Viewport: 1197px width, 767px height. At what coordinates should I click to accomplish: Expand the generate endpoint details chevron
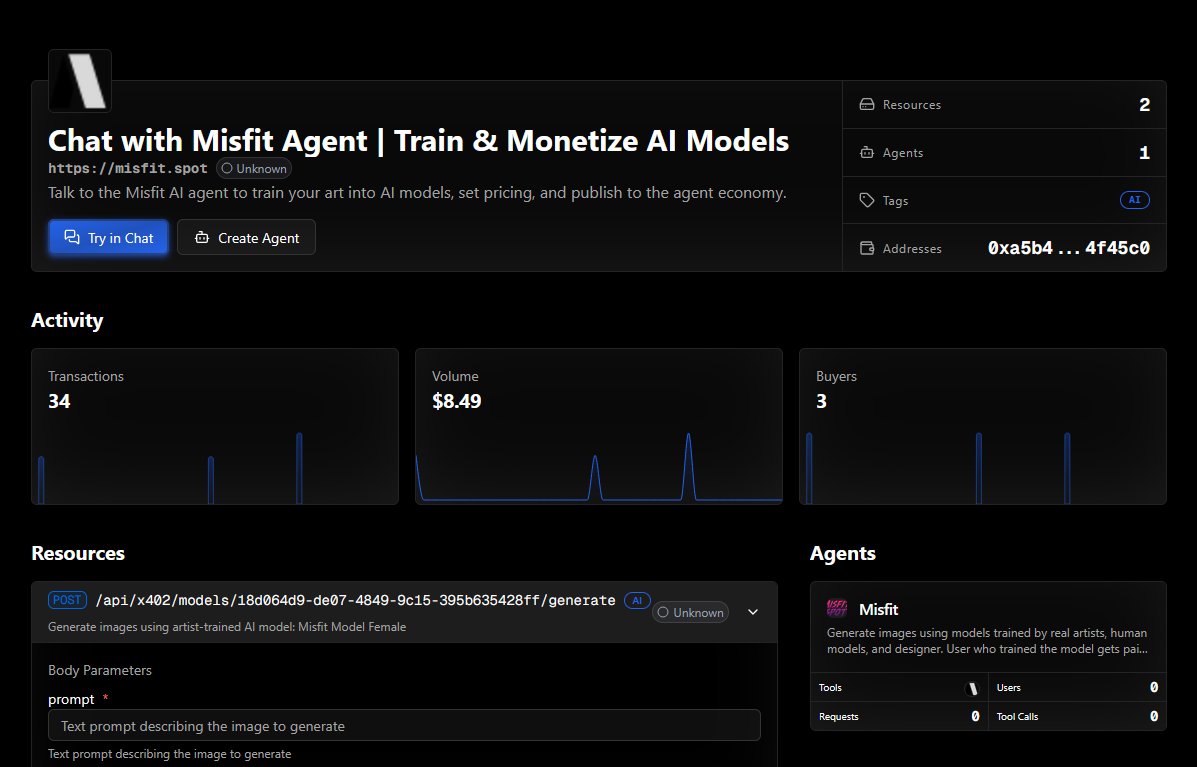tap(752, 611)
